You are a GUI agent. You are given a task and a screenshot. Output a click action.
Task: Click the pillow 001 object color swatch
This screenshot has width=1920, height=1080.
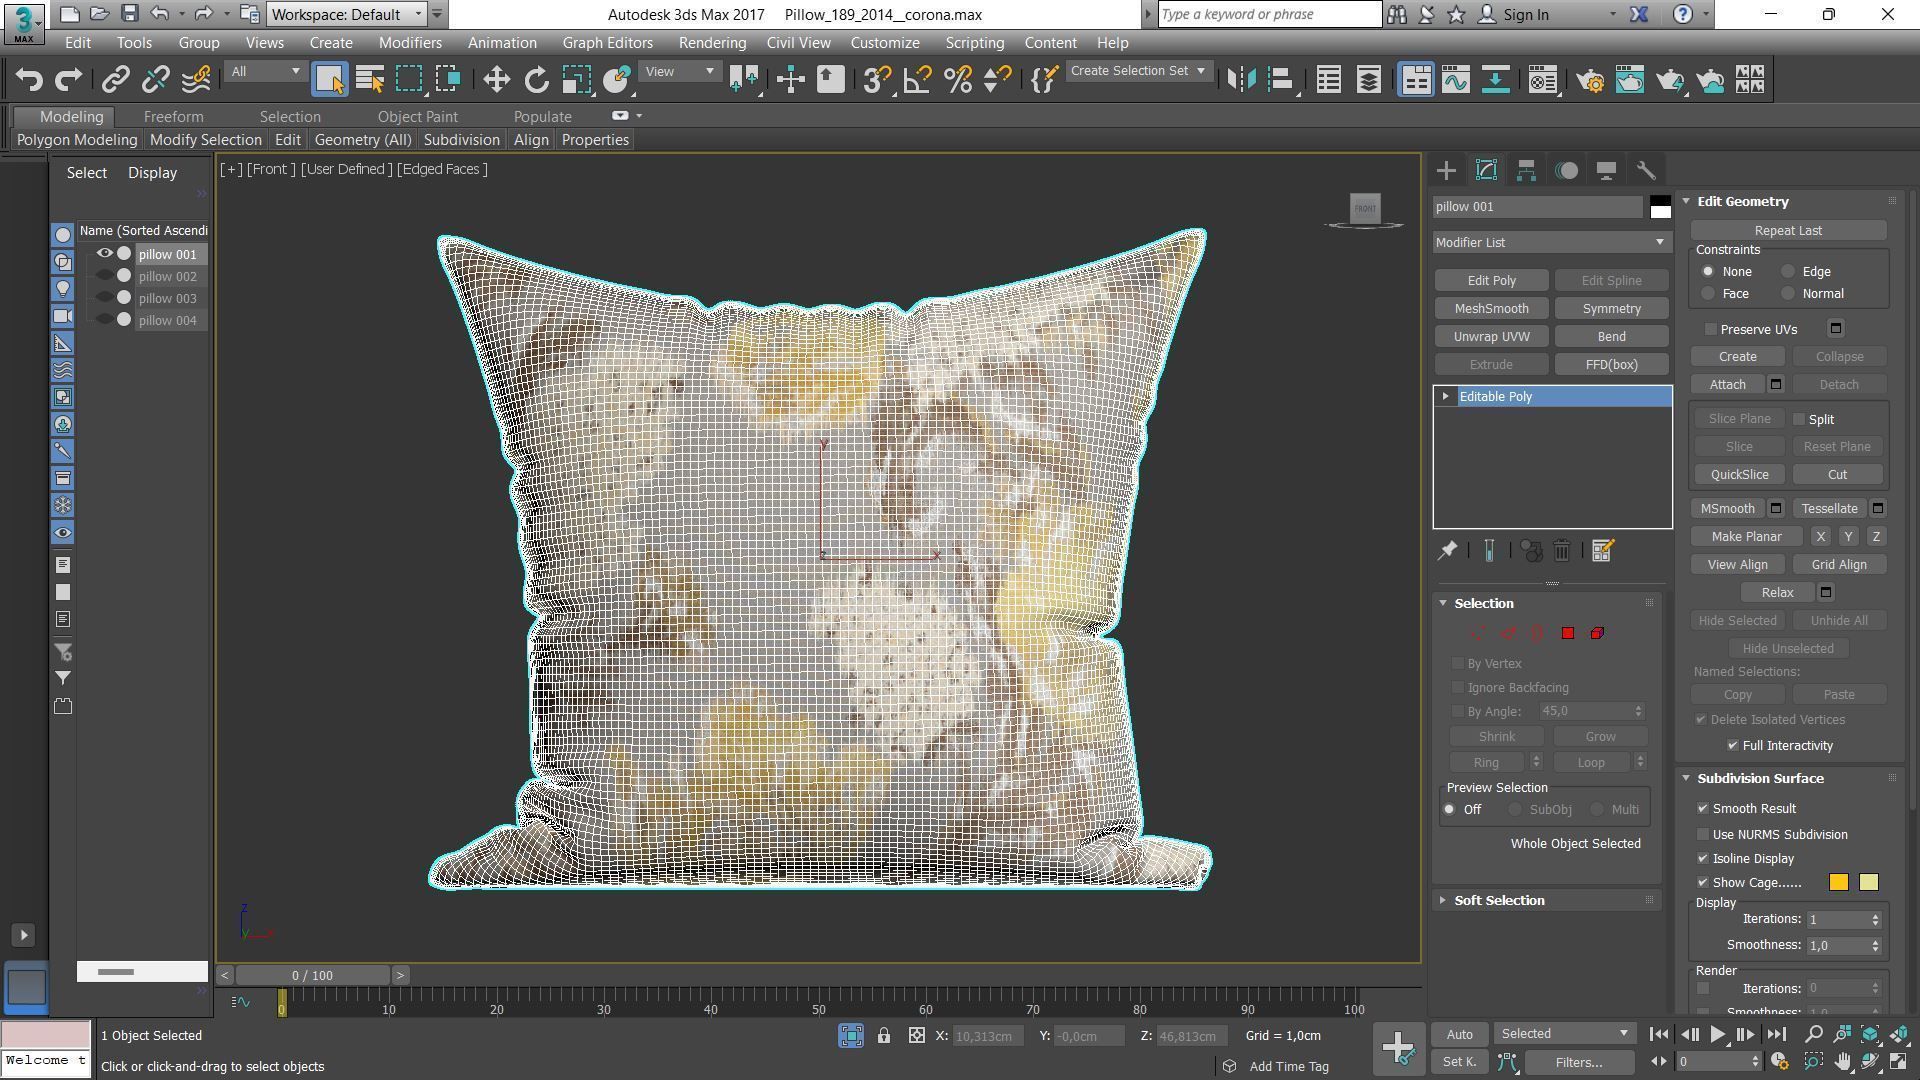point(1660,207)
